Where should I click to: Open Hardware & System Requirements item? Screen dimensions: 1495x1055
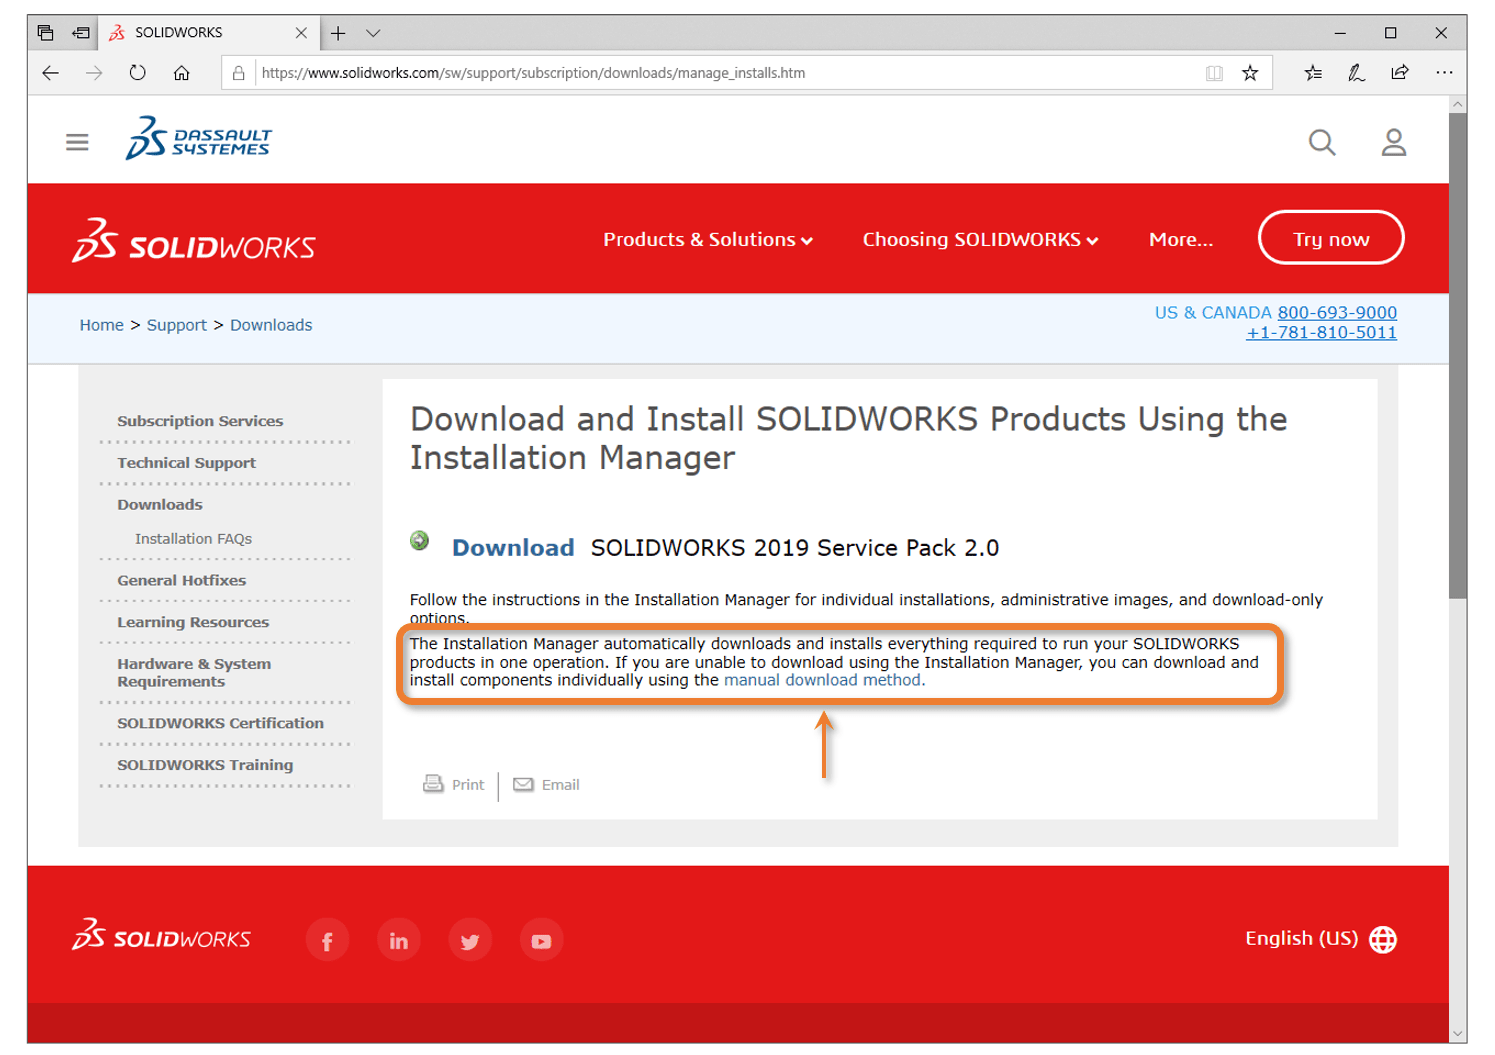(194, 673)
